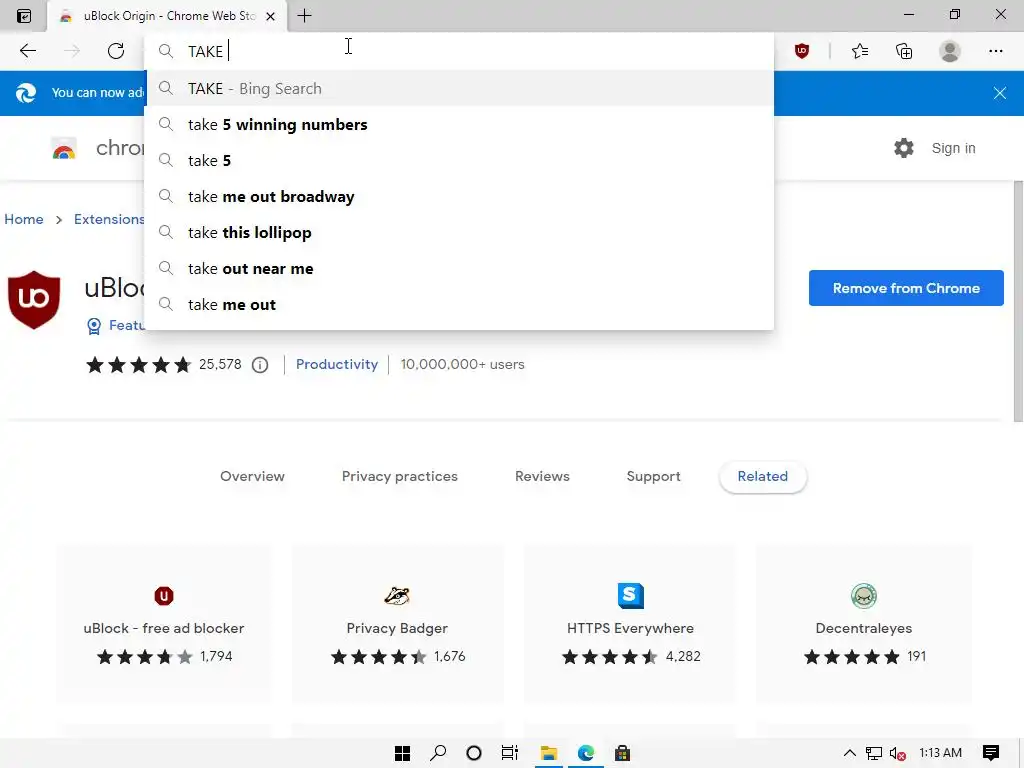Switch to the Overview tab
The height and width of the screenshot is (768, 1024).
[252, 476]
